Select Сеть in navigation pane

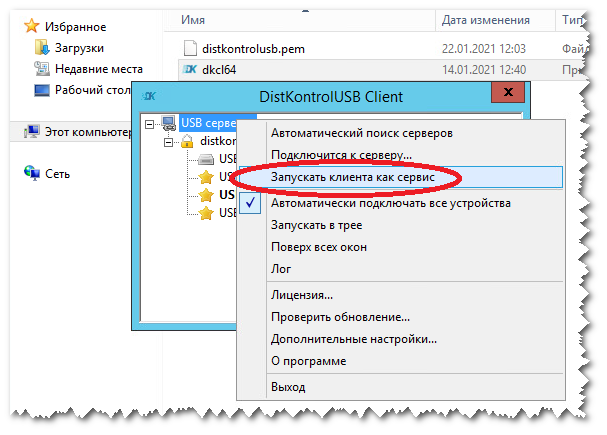(x=57, y=174)
